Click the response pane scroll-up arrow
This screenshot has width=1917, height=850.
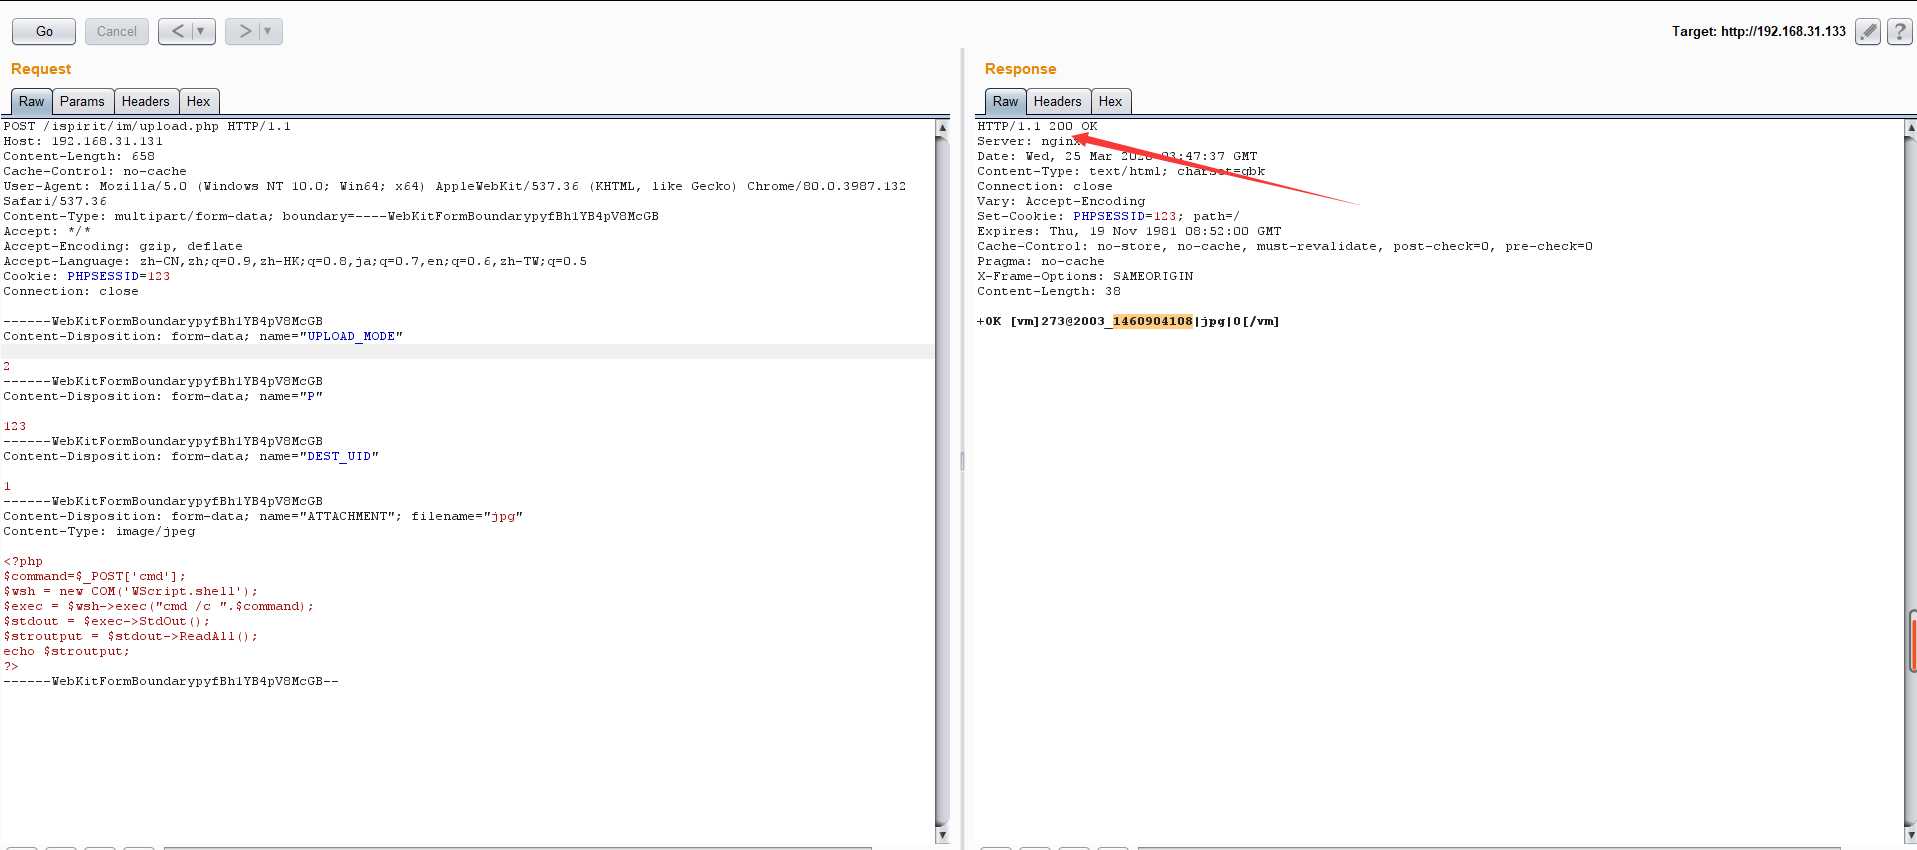[x=1910, y=128]
